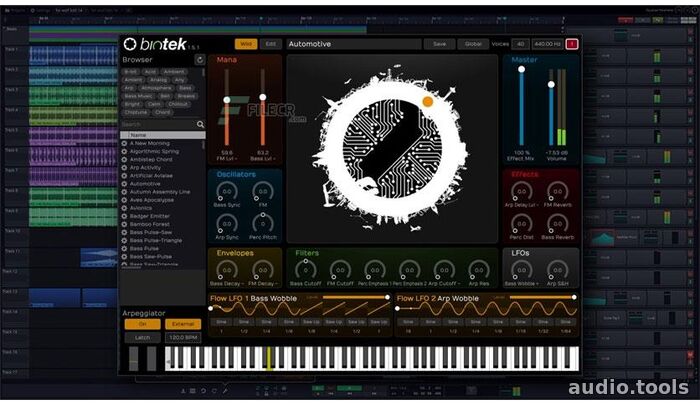Screen dimensions: 700x405
Task: Switch to the Wild view tab
Action: [x=245, y=44]
